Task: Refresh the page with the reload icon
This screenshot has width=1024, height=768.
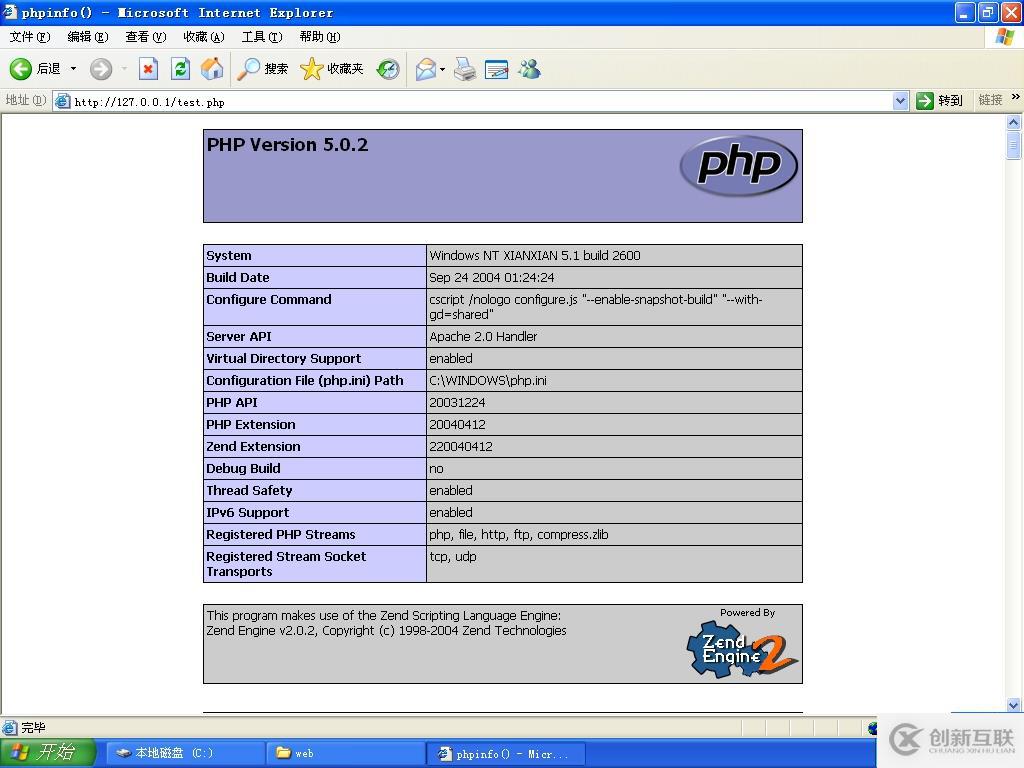Action: click(x=180, y=69)
